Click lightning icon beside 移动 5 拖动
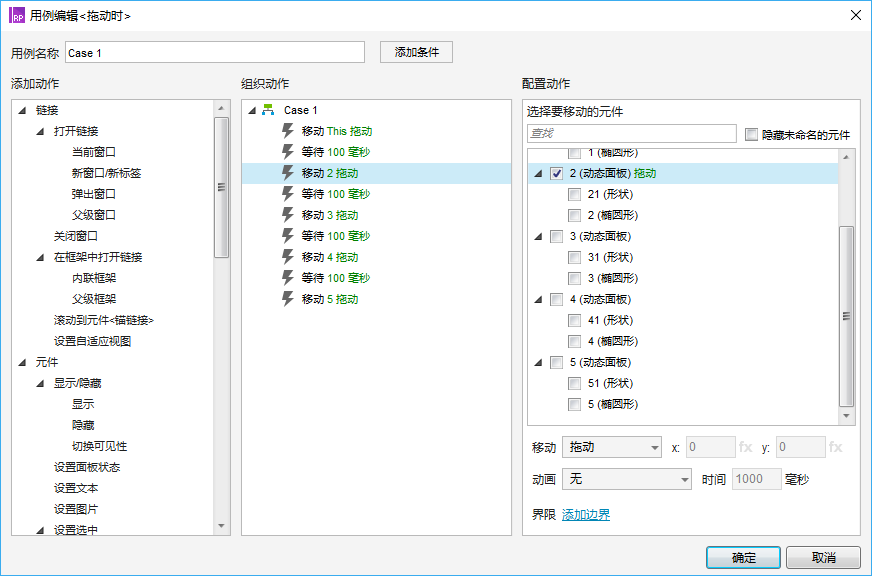This screenshot has width=872, height=576. (288, 299)
